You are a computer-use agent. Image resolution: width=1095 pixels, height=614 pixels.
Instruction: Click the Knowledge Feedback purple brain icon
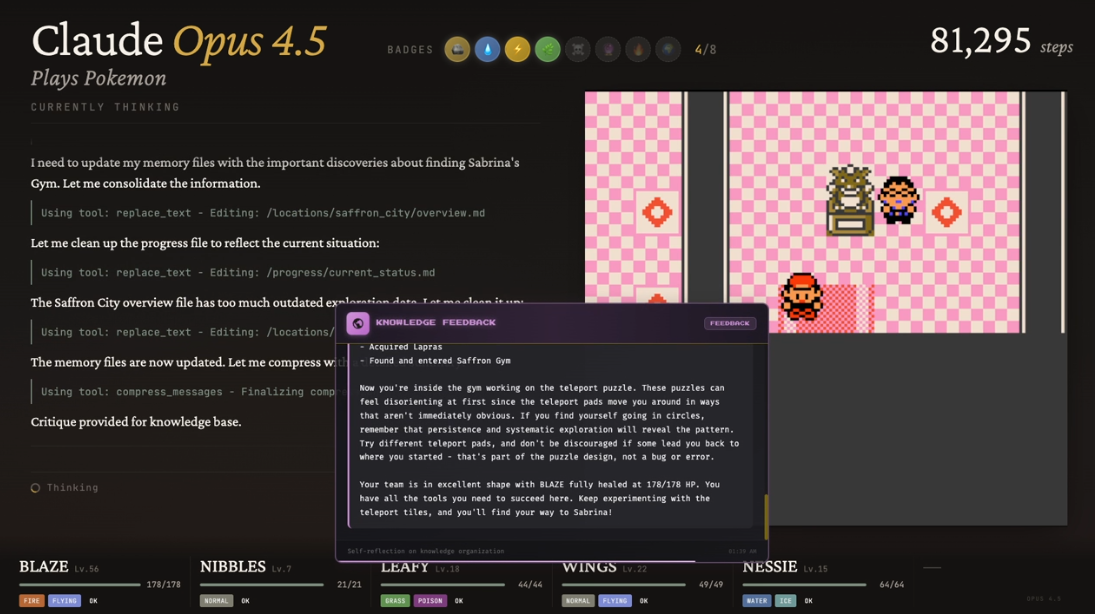pyautogui.click(x=358, y=323)
